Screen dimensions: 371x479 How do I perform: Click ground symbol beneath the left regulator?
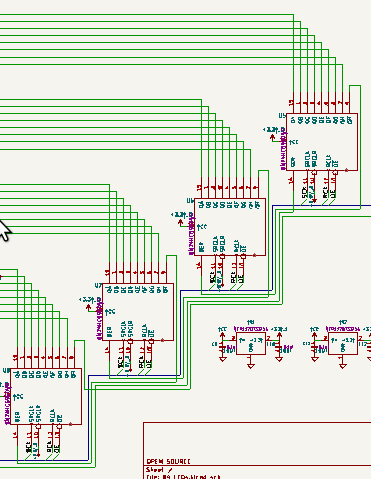click(251, 365)
